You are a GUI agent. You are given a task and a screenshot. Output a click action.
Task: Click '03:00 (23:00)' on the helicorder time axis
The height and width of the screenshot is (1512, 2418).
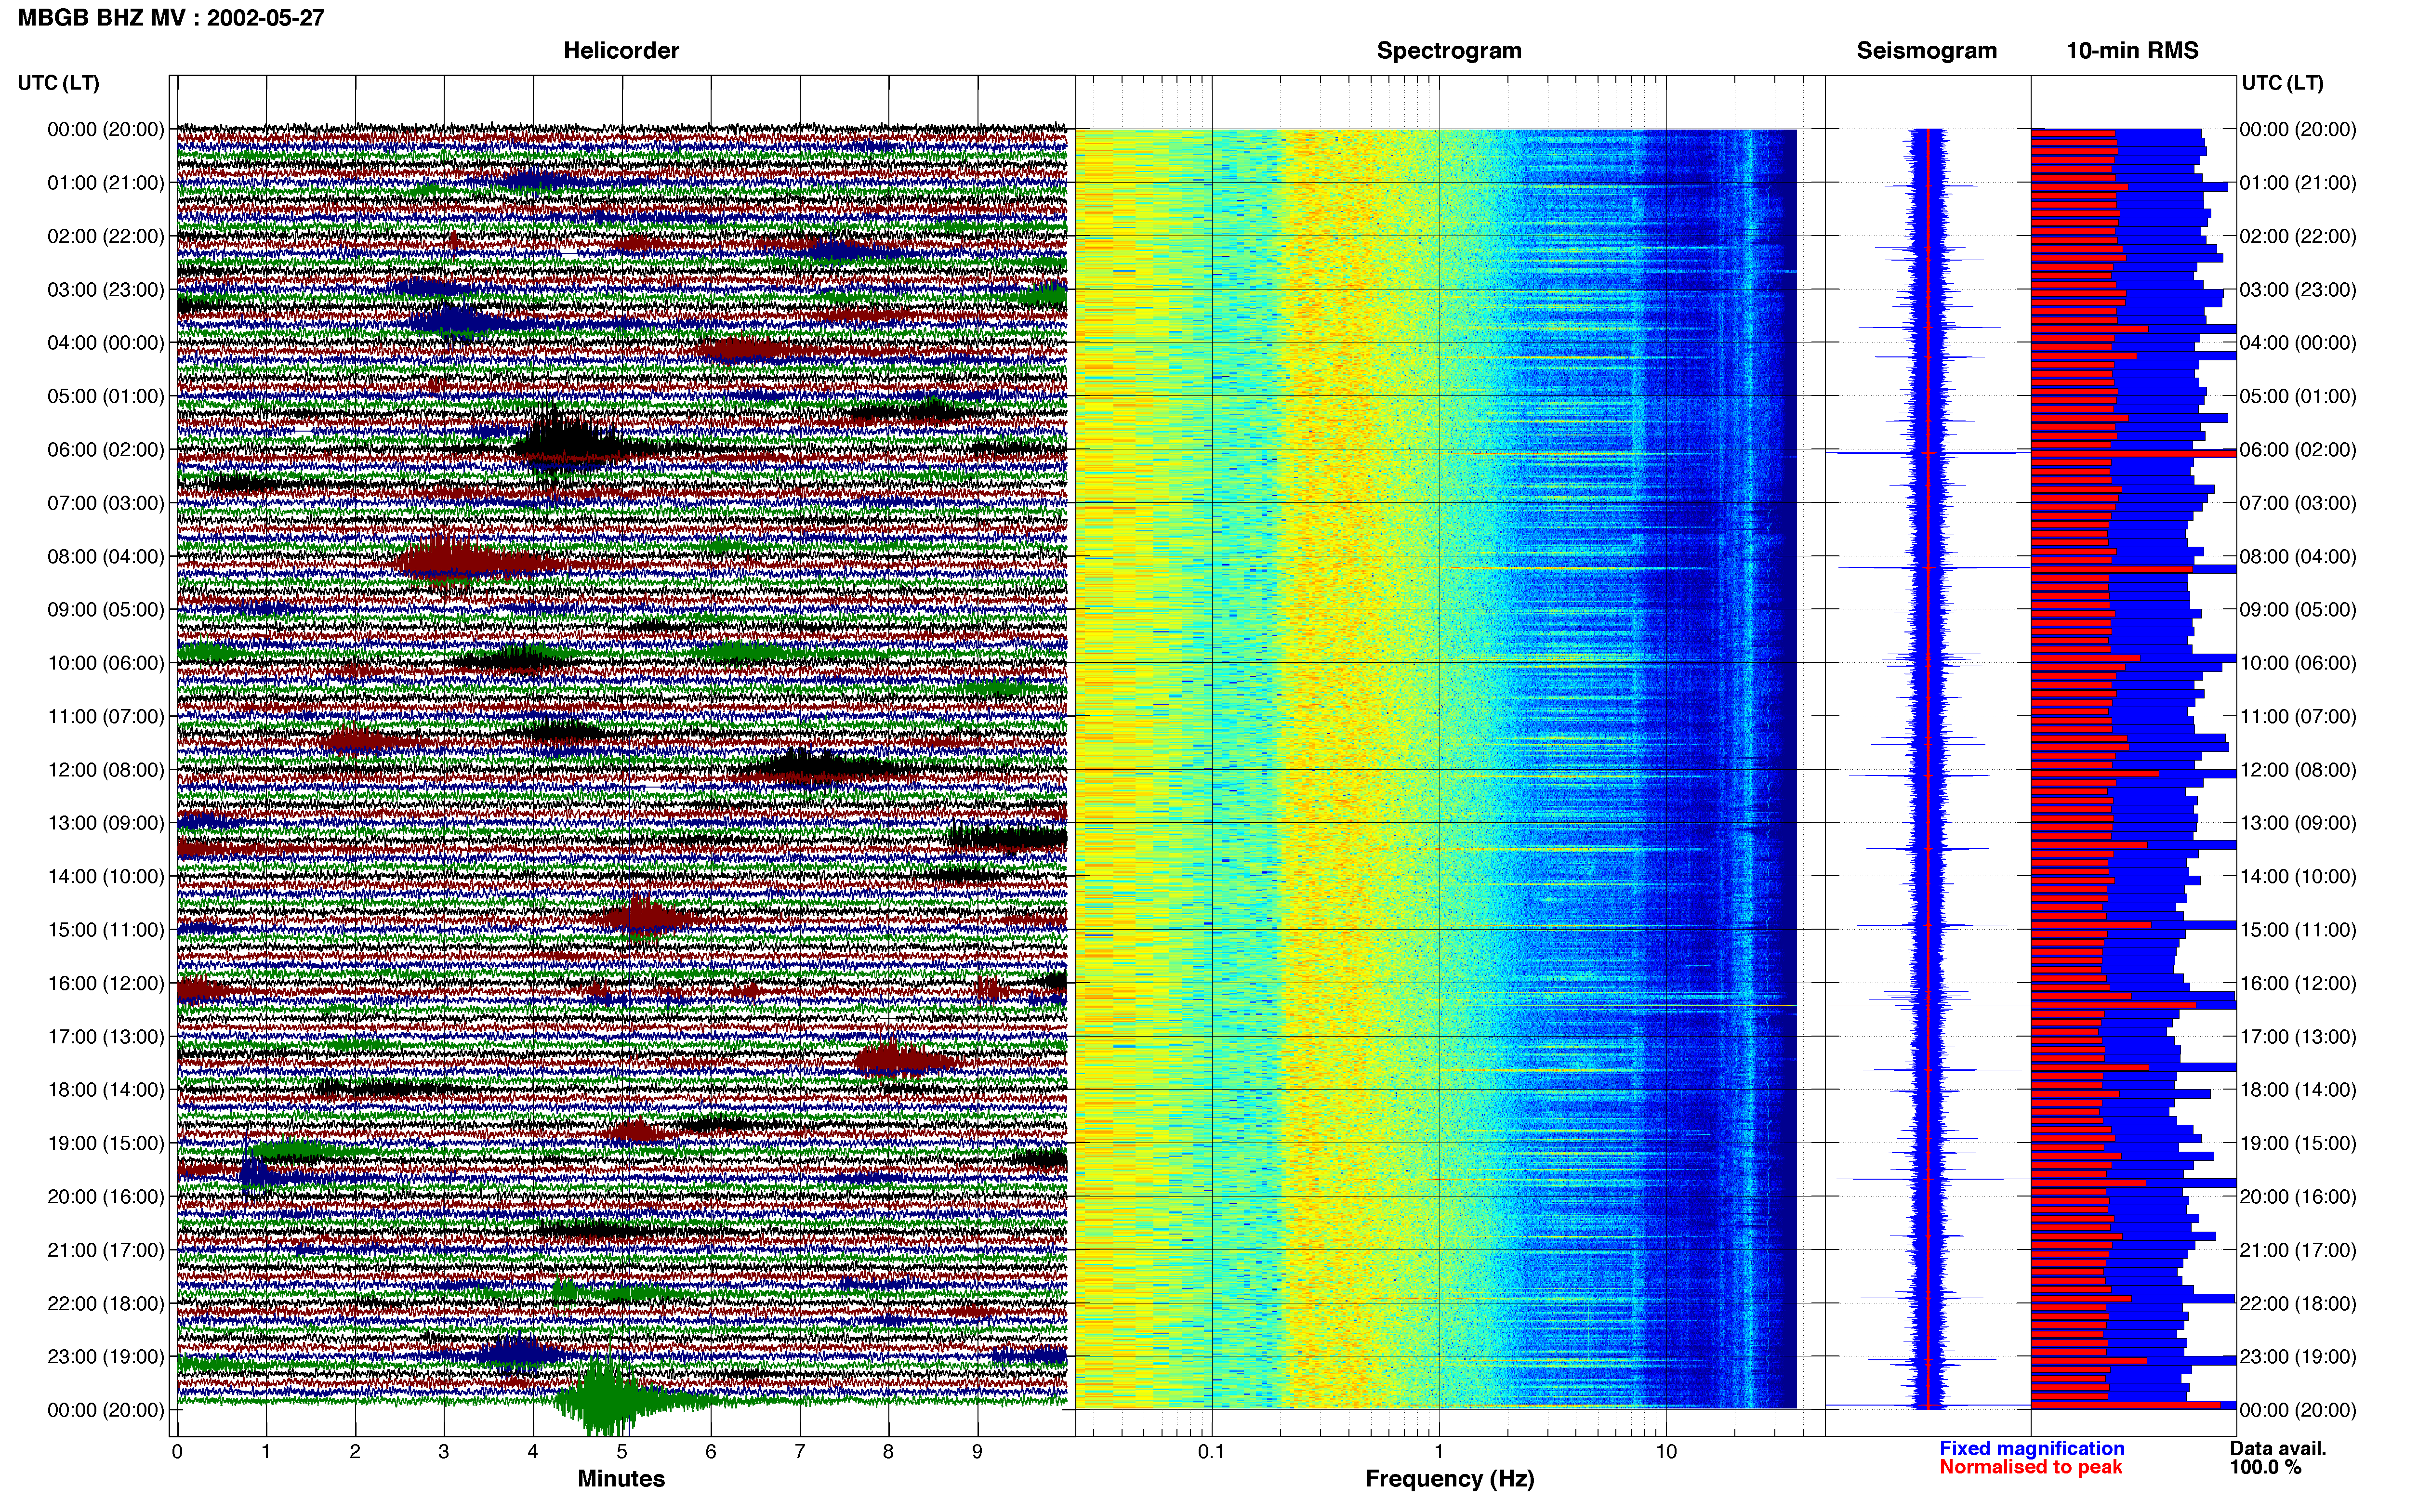tap(106, 289)
